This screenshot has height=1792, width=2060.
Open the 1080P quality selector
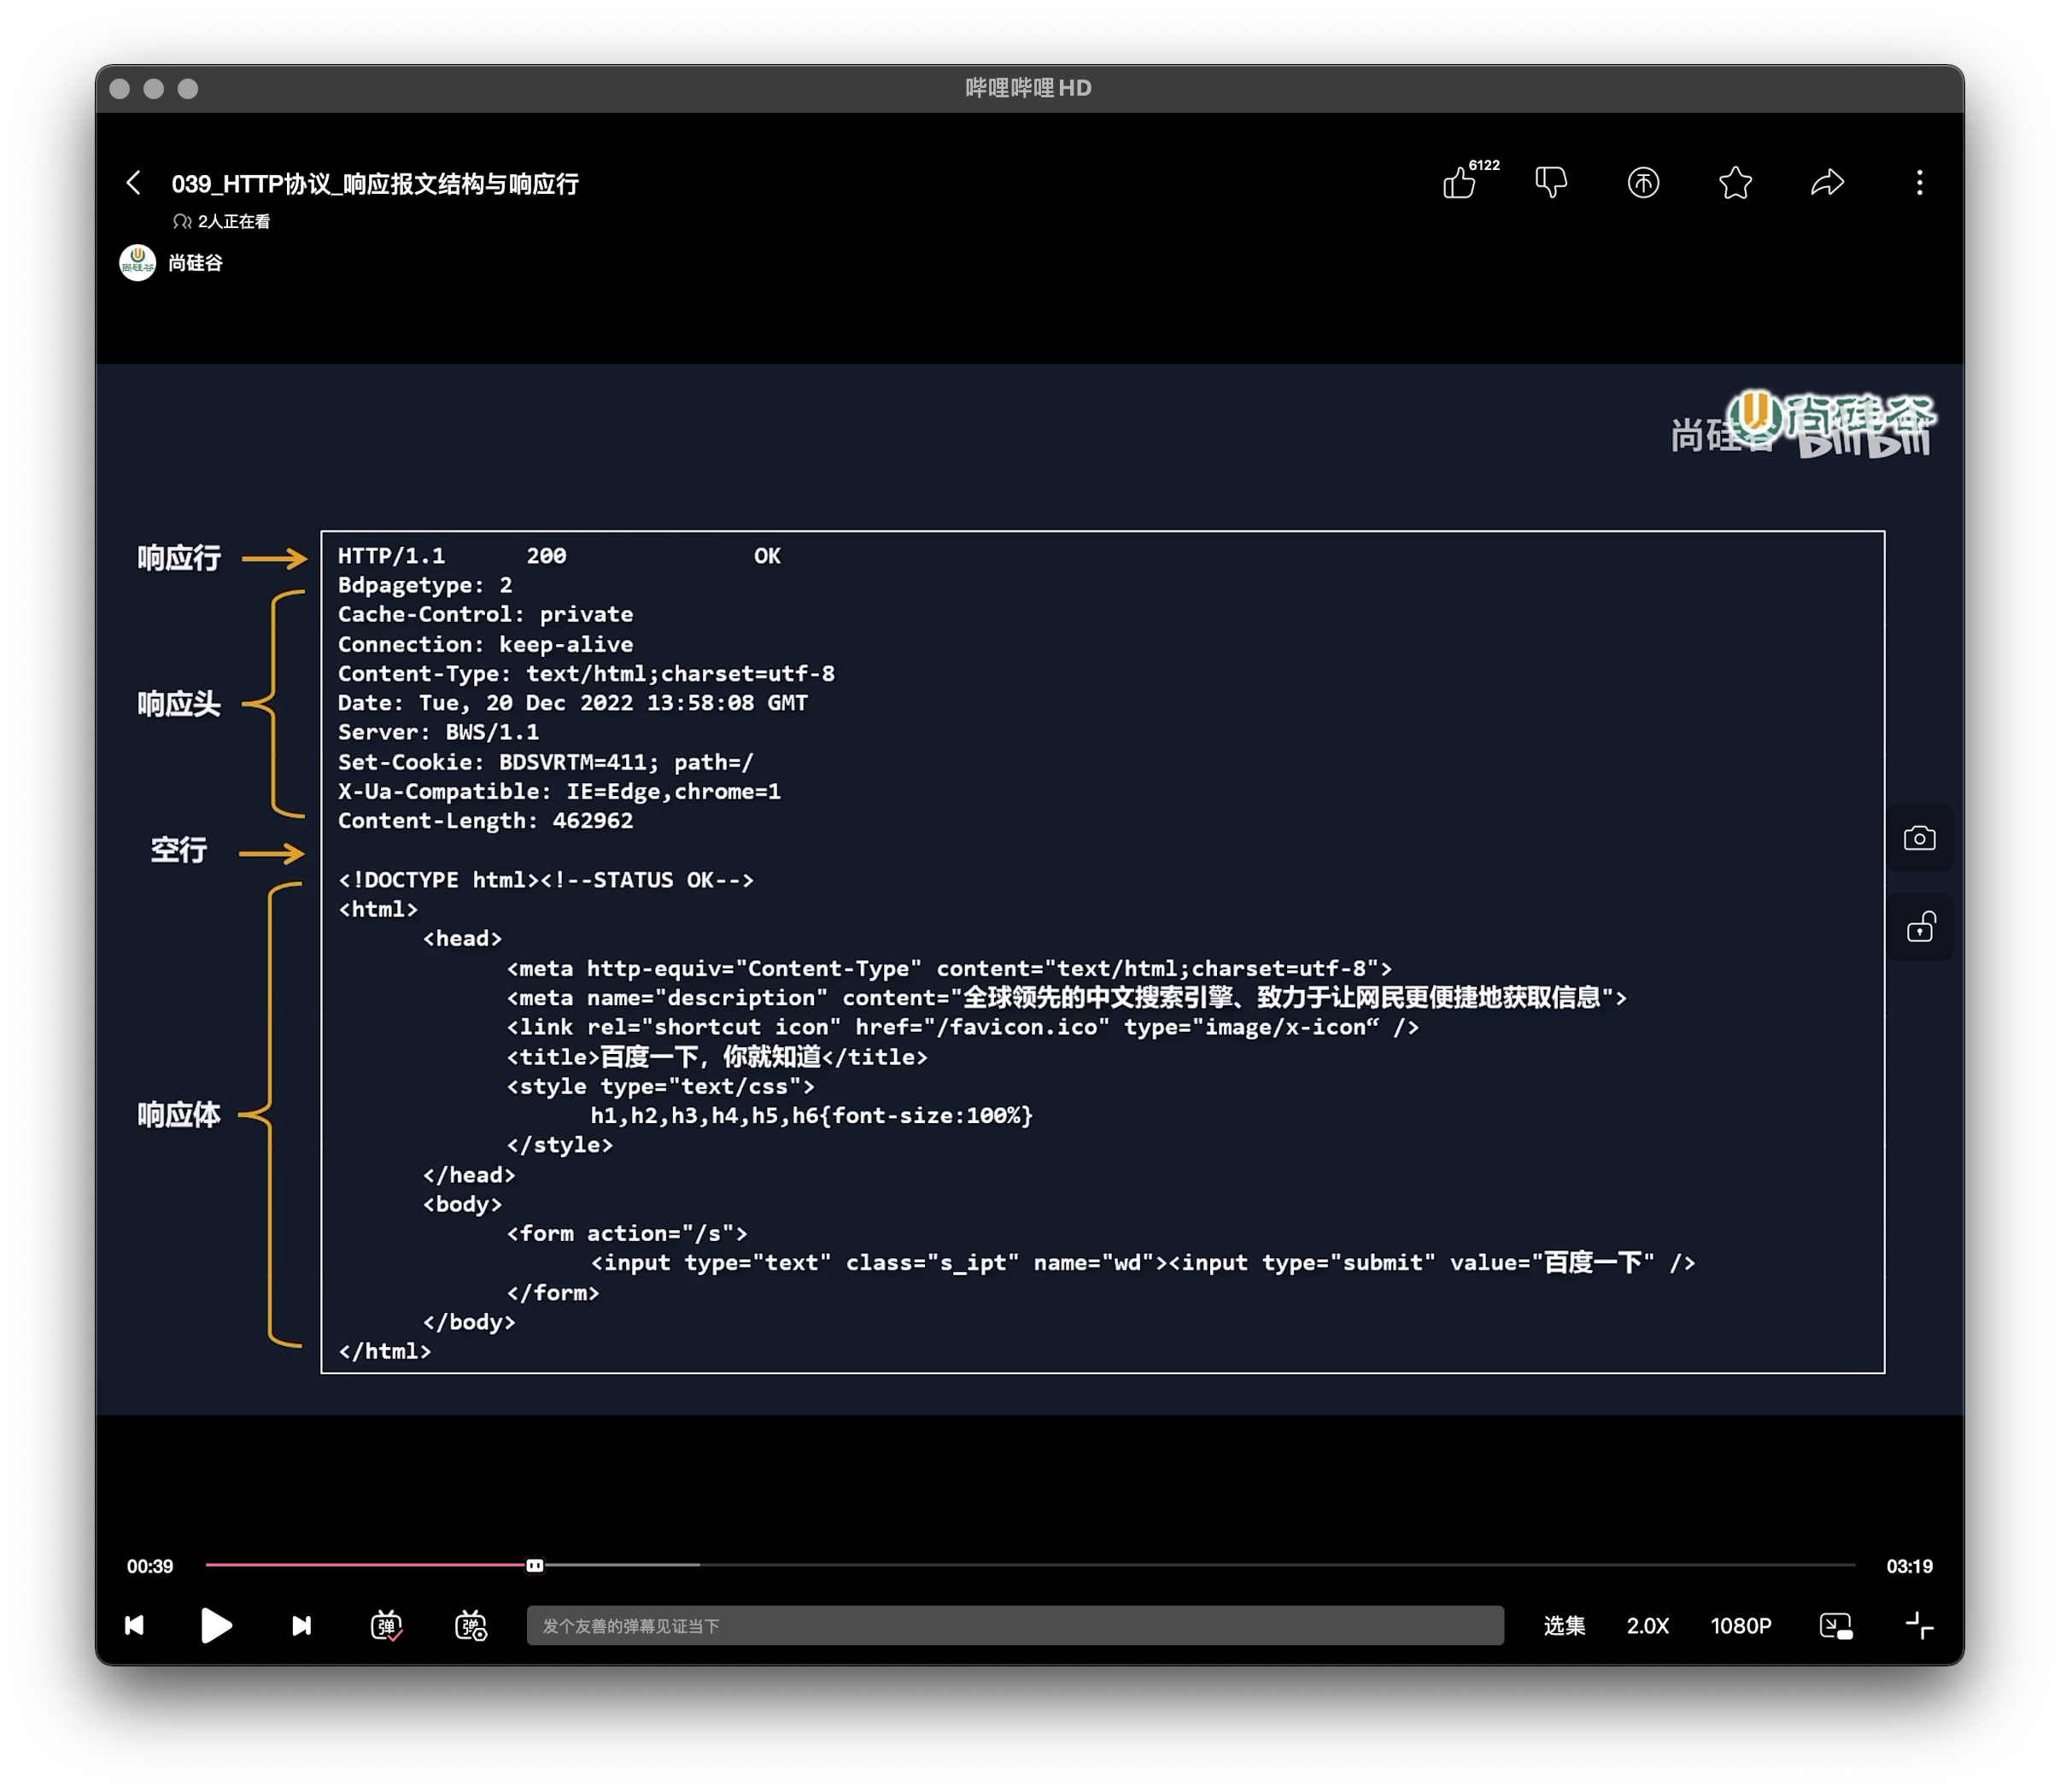coord(1741,1626)
